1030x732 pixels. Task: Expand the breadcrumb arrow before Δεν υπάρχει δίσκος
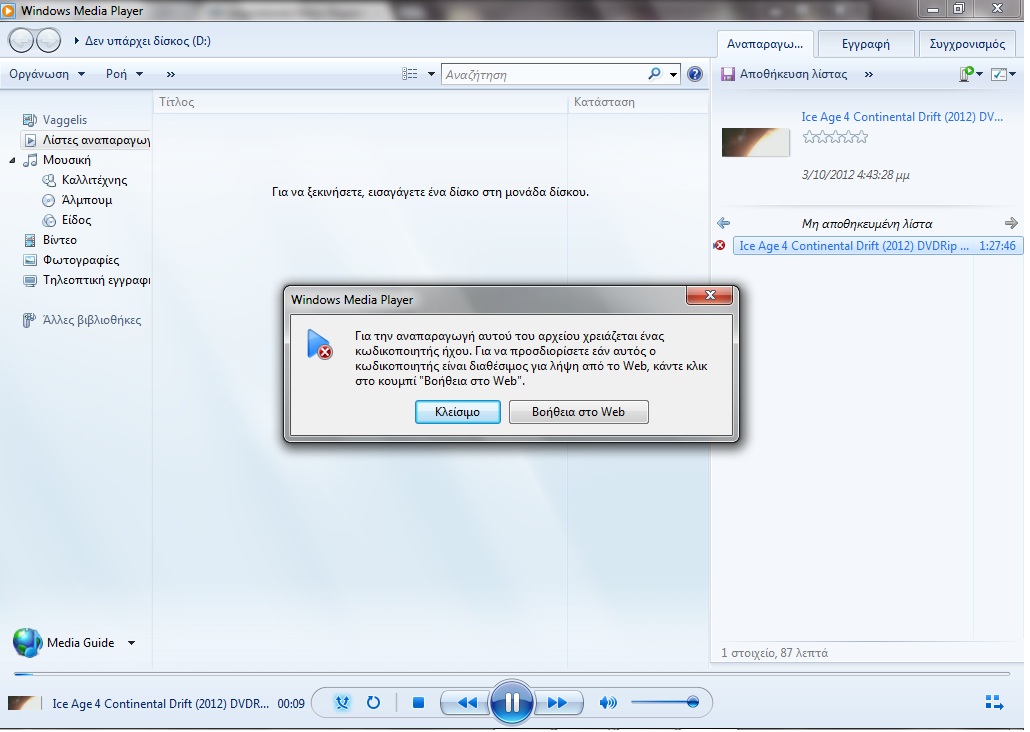[76, 41]
